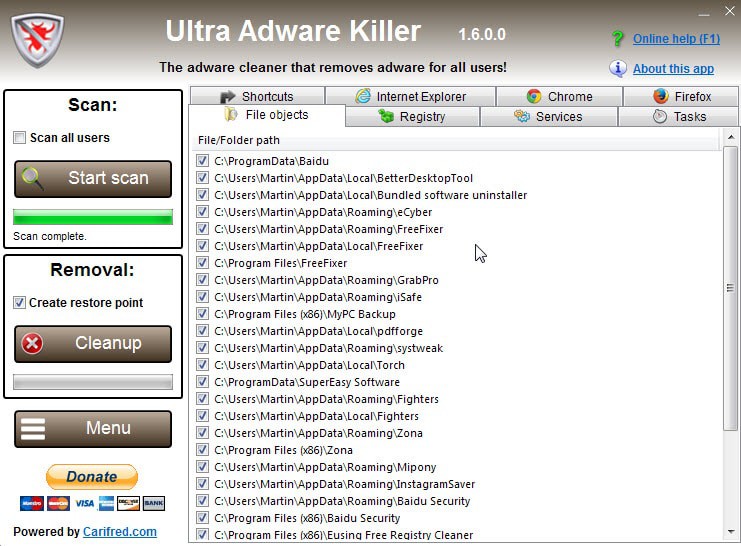
Task: Uncheck the SuperEasy Software checkbox
Action: tap(202, 382)
